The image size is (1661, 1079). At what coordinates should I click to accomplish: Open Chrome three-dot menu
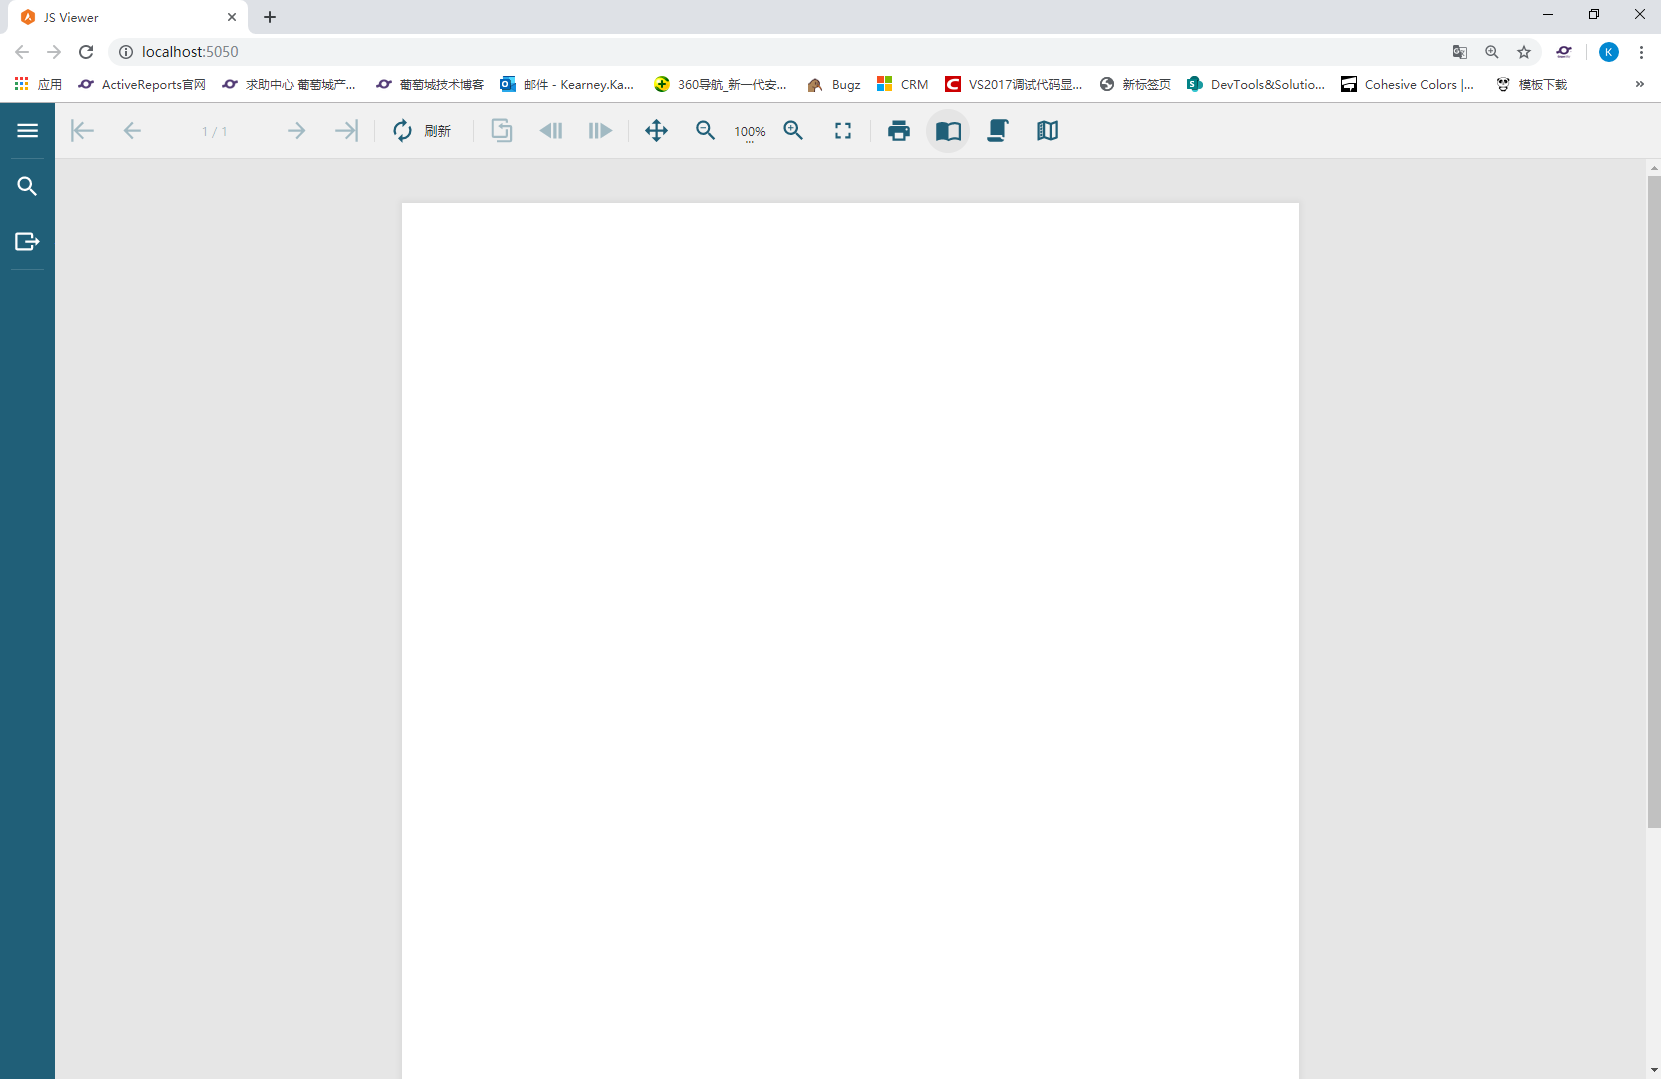click(x=1641, y=52)
